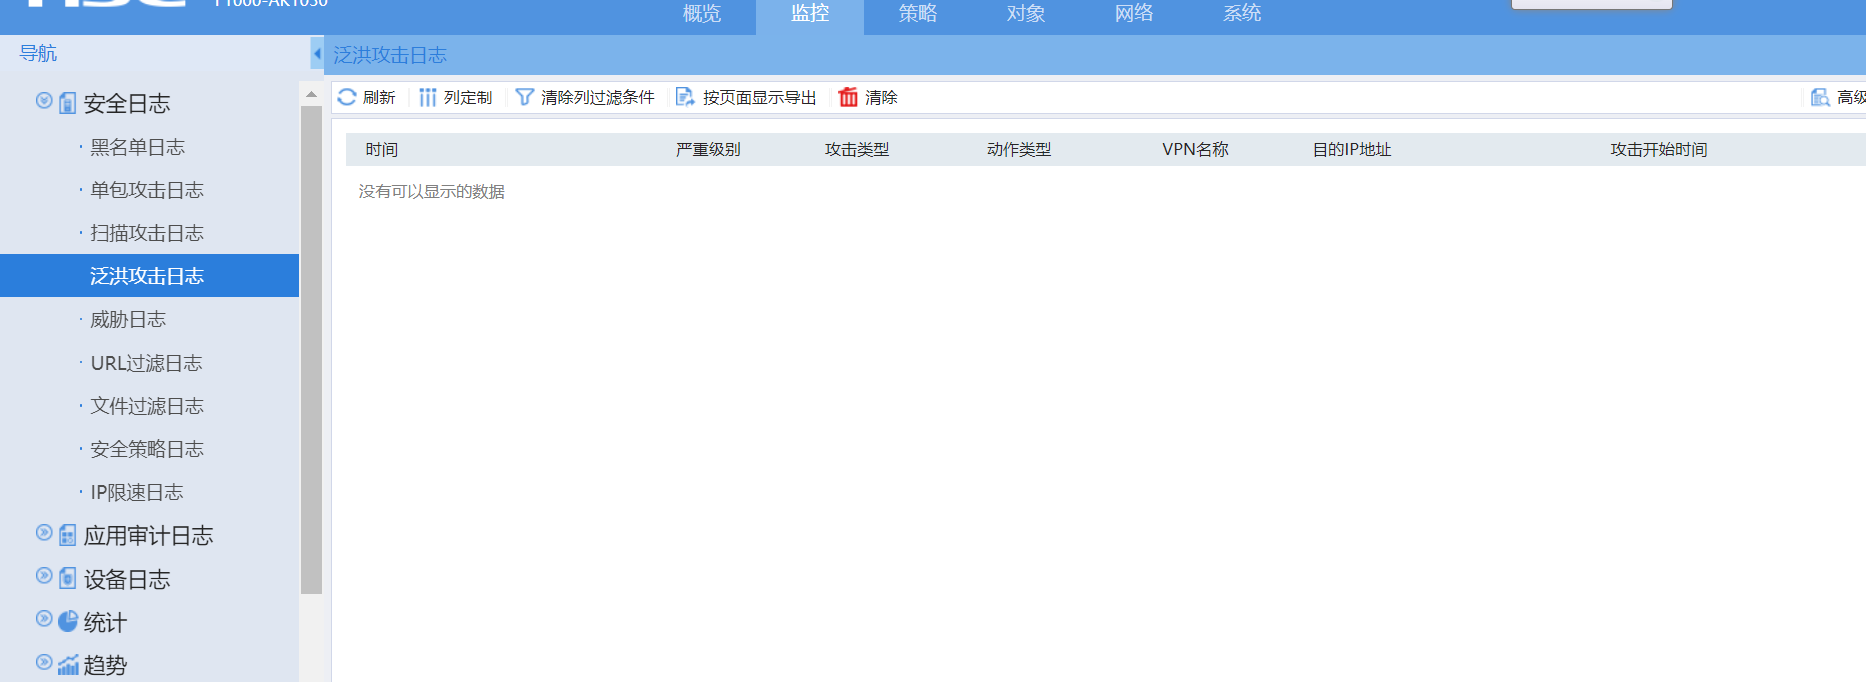1866x682 pixels.
Task: Click the 安全日志 group label
Action: [127, 103]
